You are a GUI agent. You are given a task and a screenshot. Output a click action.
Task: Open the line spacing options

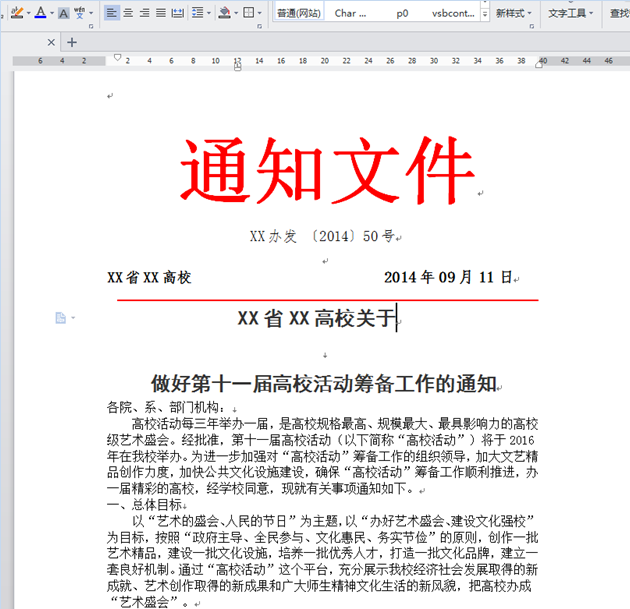click(x=198, y=13)
